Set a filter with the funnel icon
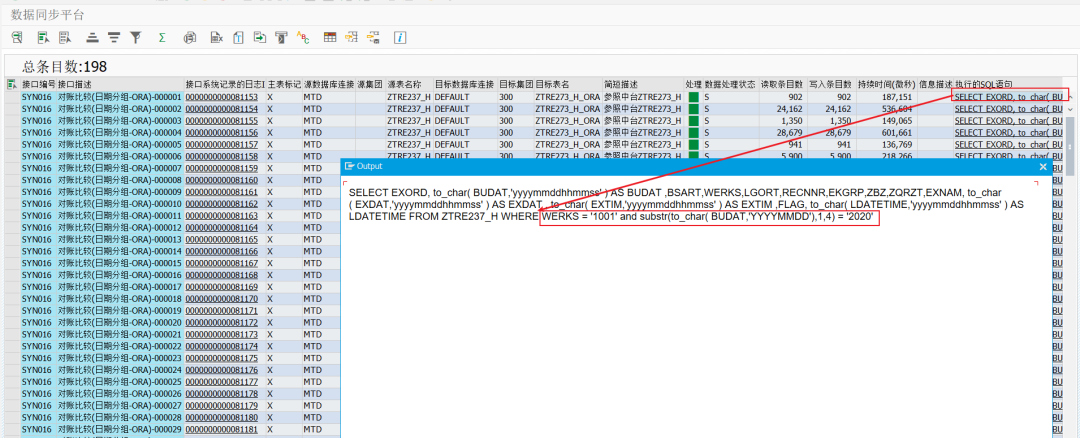1080x438 pixels. click(136, 37)
